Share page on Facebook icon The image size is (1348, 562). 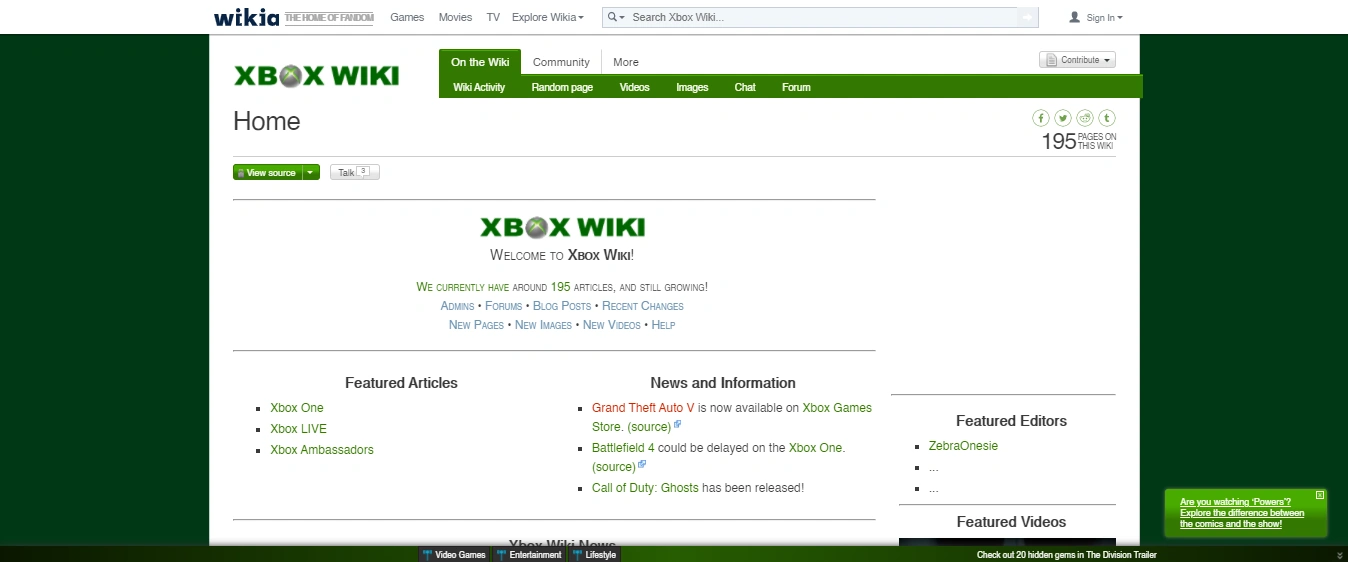tap(1041, 118)
